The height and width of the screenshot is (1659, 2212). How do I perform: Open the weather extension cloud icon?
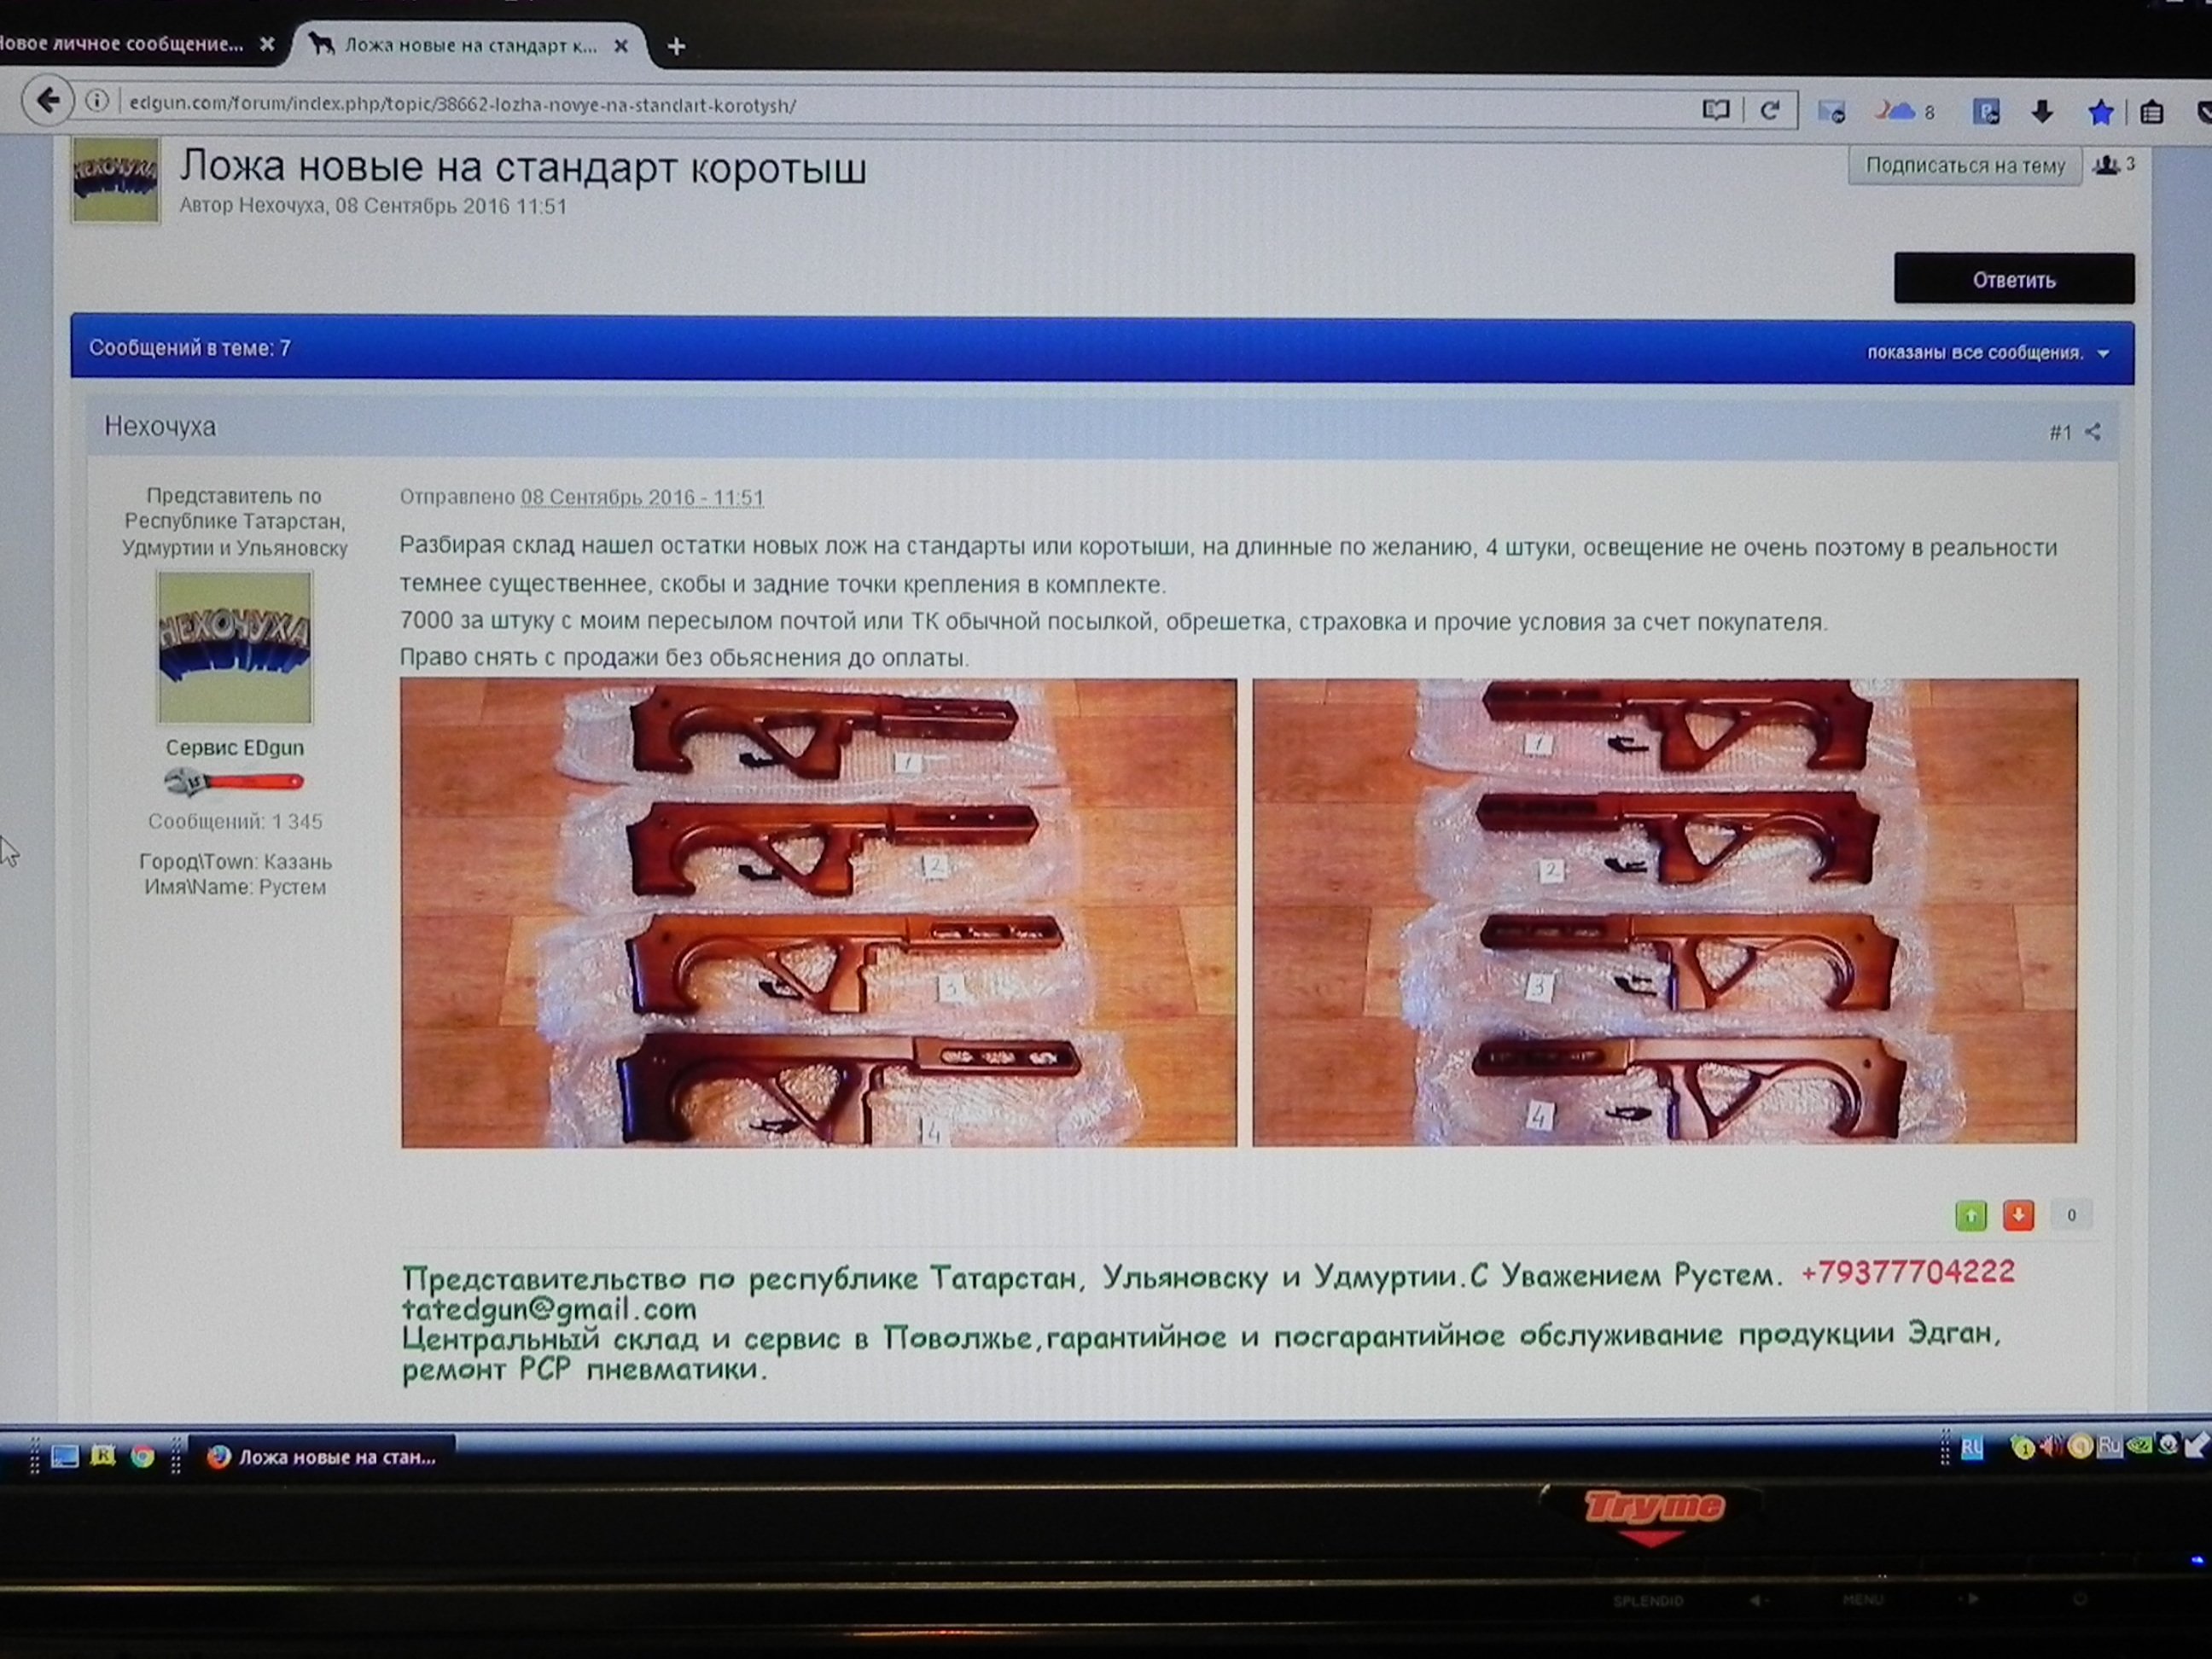(1896, 111)
